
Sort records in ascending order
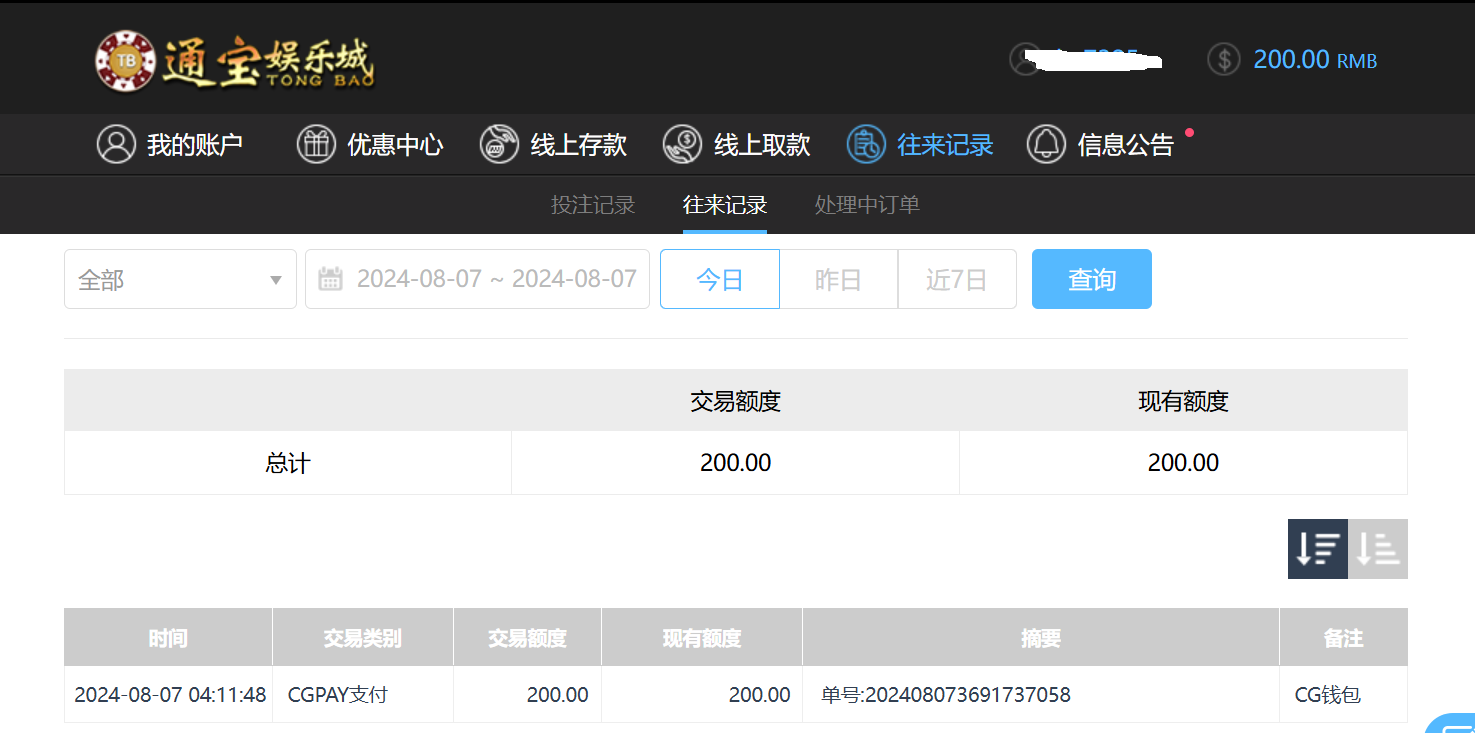tap(1378, 549)
